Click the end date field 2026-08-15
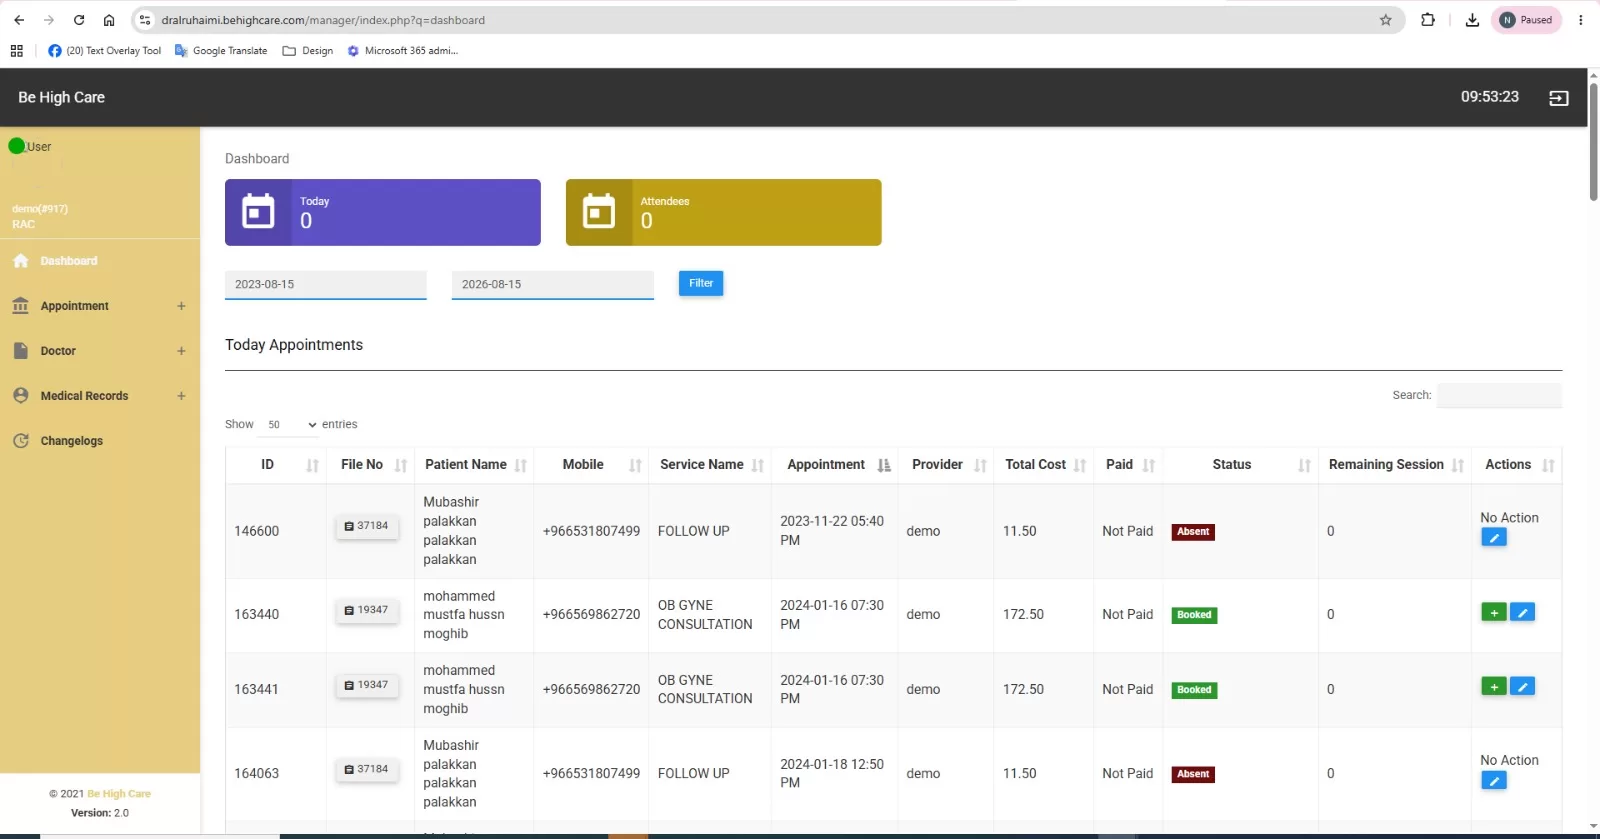Screen dimensions: 1600x839 point(553,285)
